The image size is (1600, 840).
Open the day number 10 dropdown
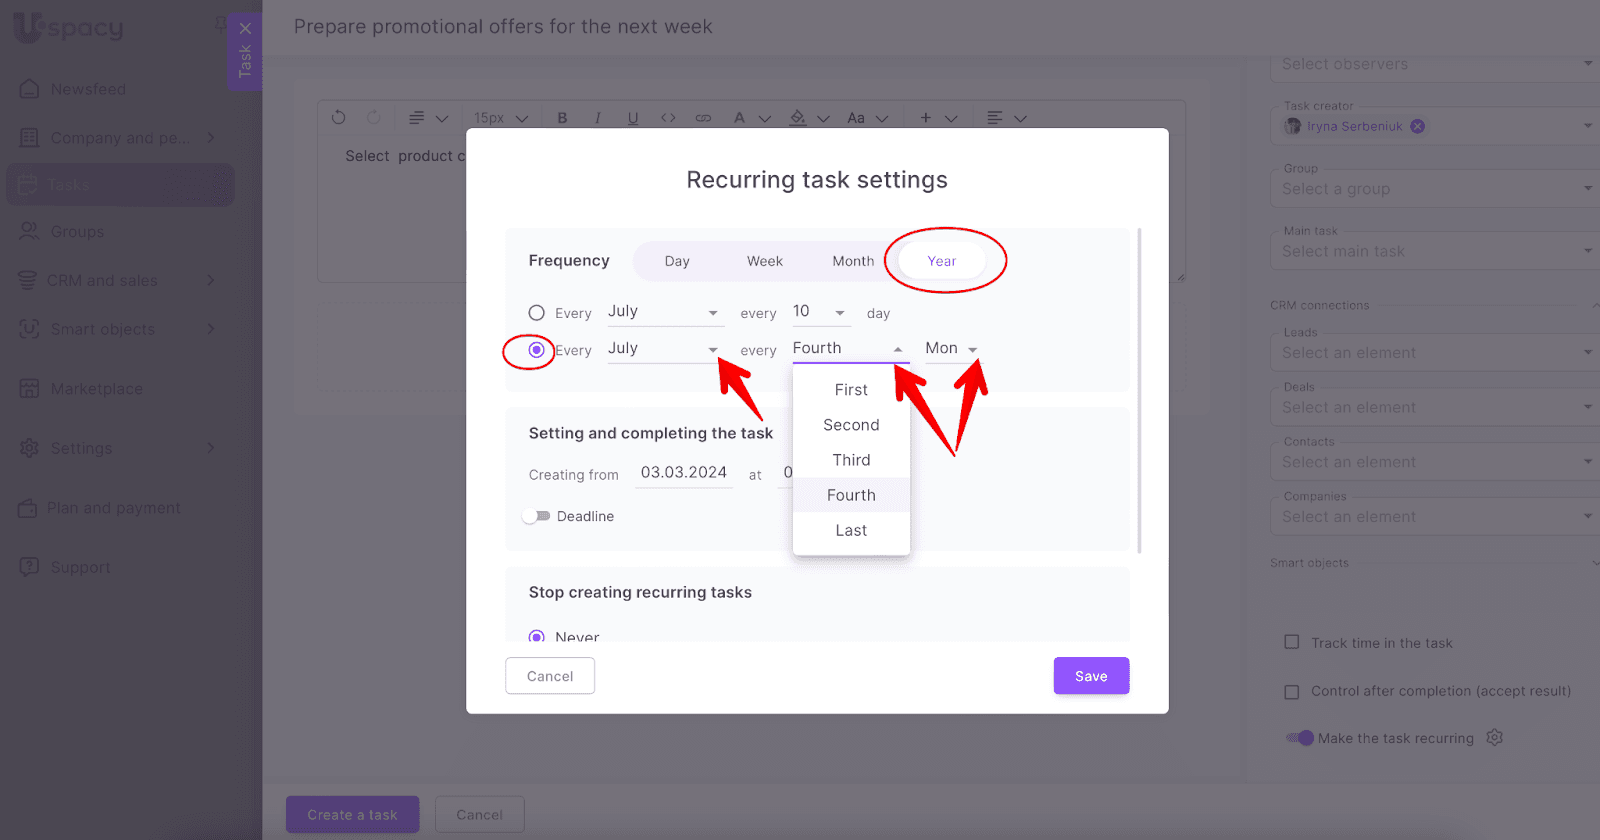(x=820, y=312)
